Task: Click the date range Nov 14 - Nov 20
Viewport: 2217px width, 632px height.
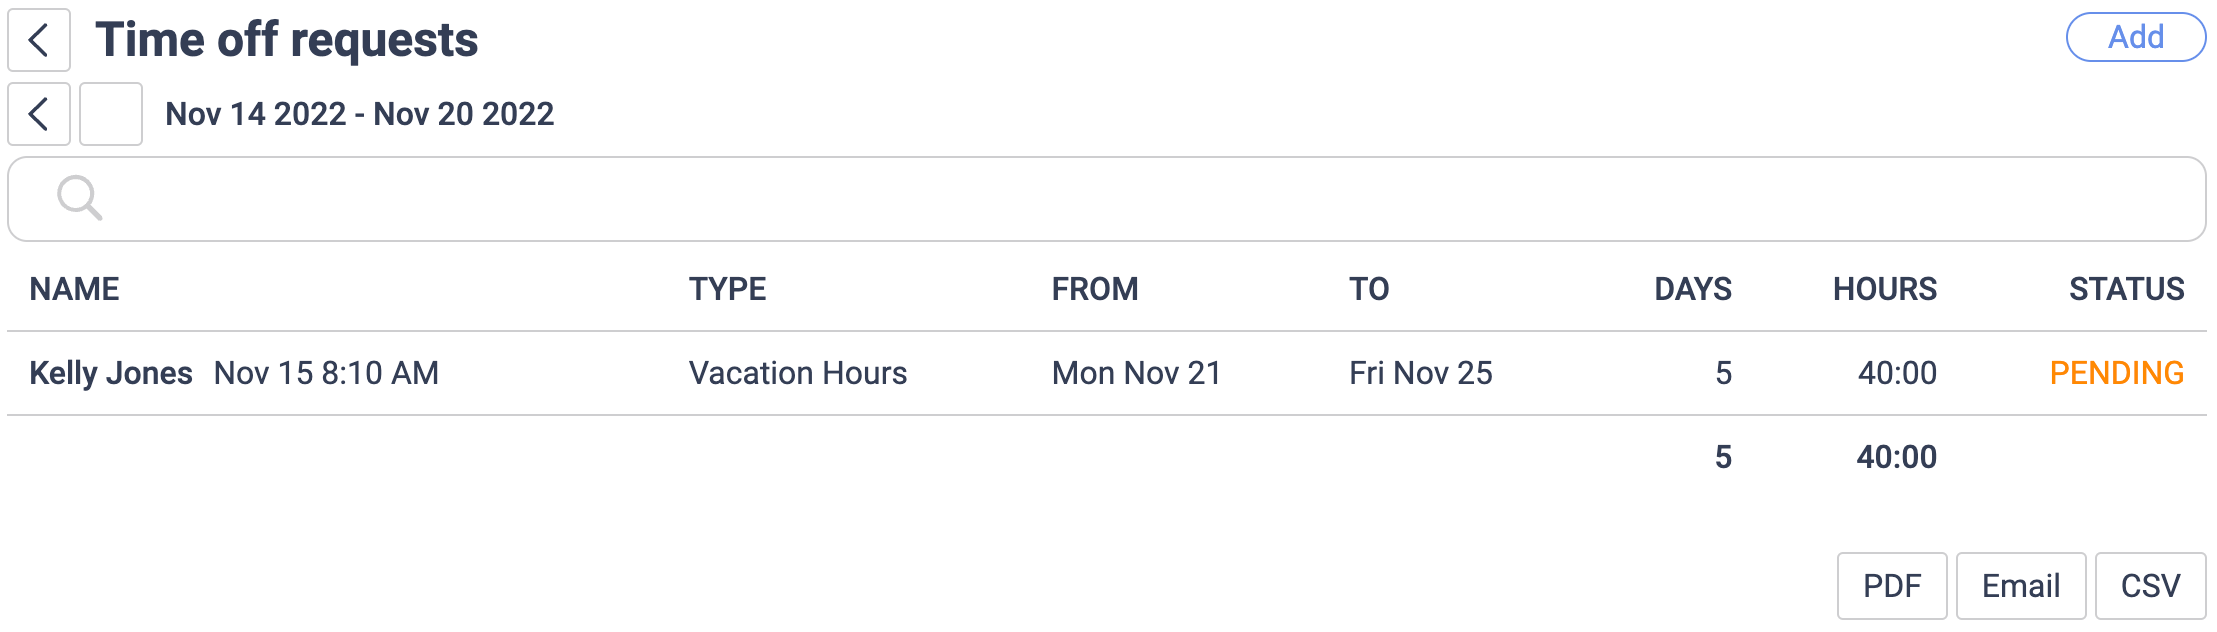Action: [360, 114]
